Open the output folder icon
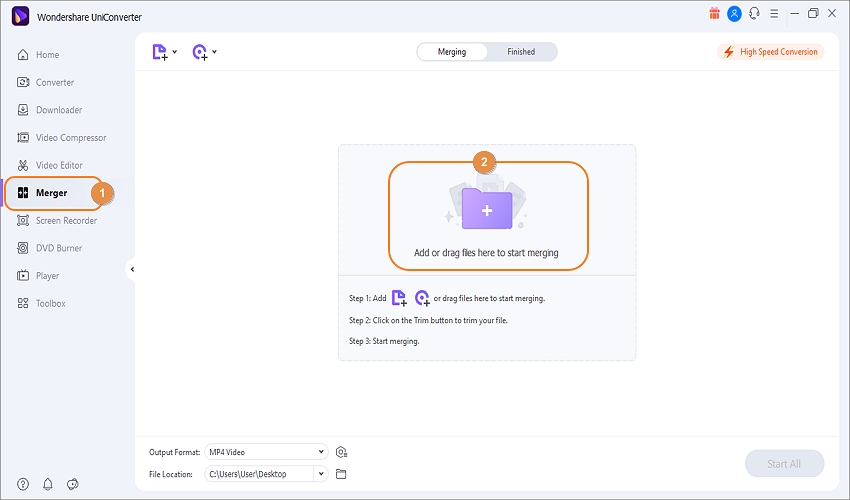This screenshot has width=850, height=500. pyautogui.click(x=341, y=474)
